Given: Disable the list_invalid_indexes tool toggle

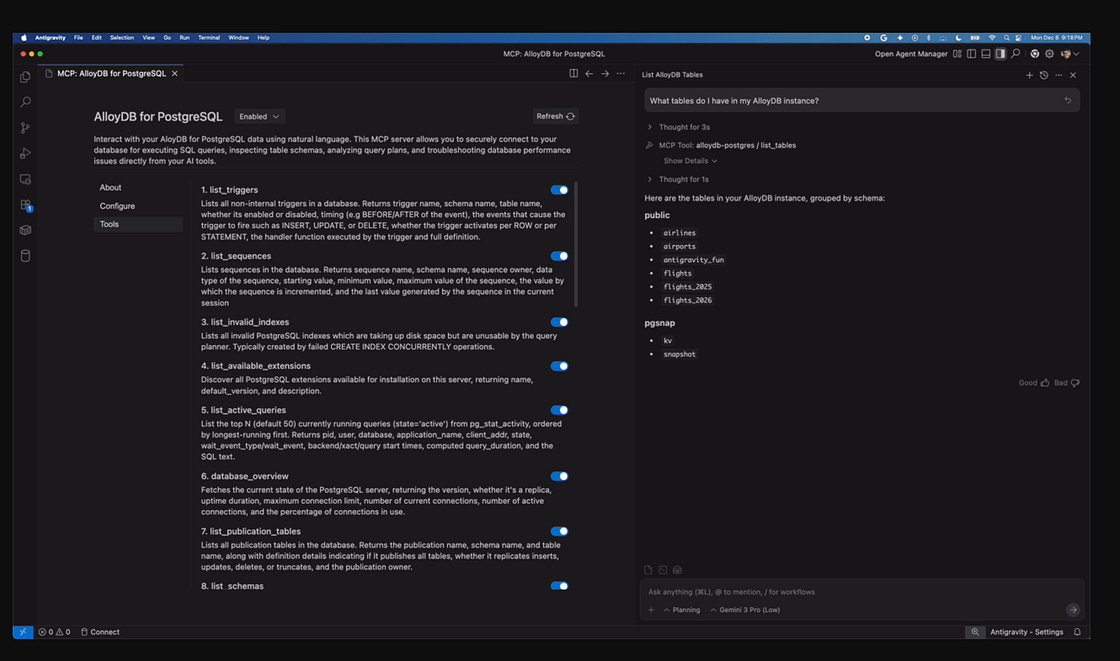Looking at the screenshot, I should click(559, 322).
